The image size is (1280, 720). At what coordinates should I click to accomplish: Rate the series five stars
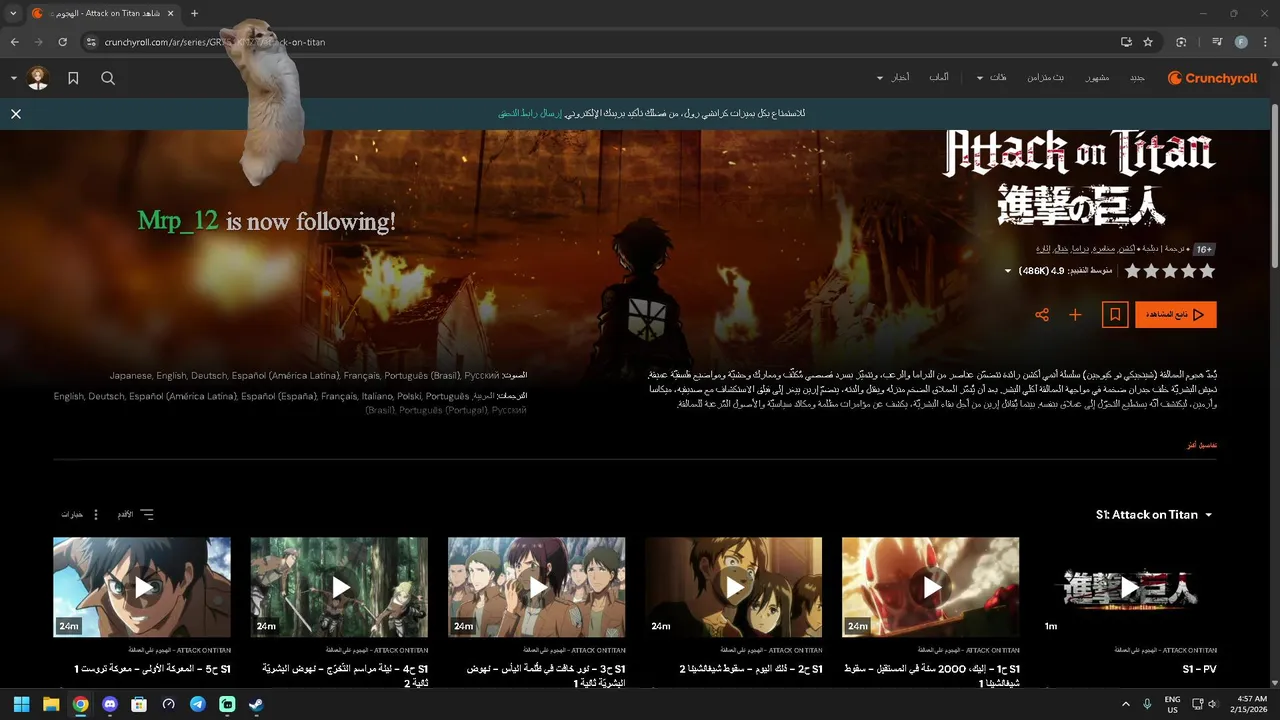[1132, 271]
